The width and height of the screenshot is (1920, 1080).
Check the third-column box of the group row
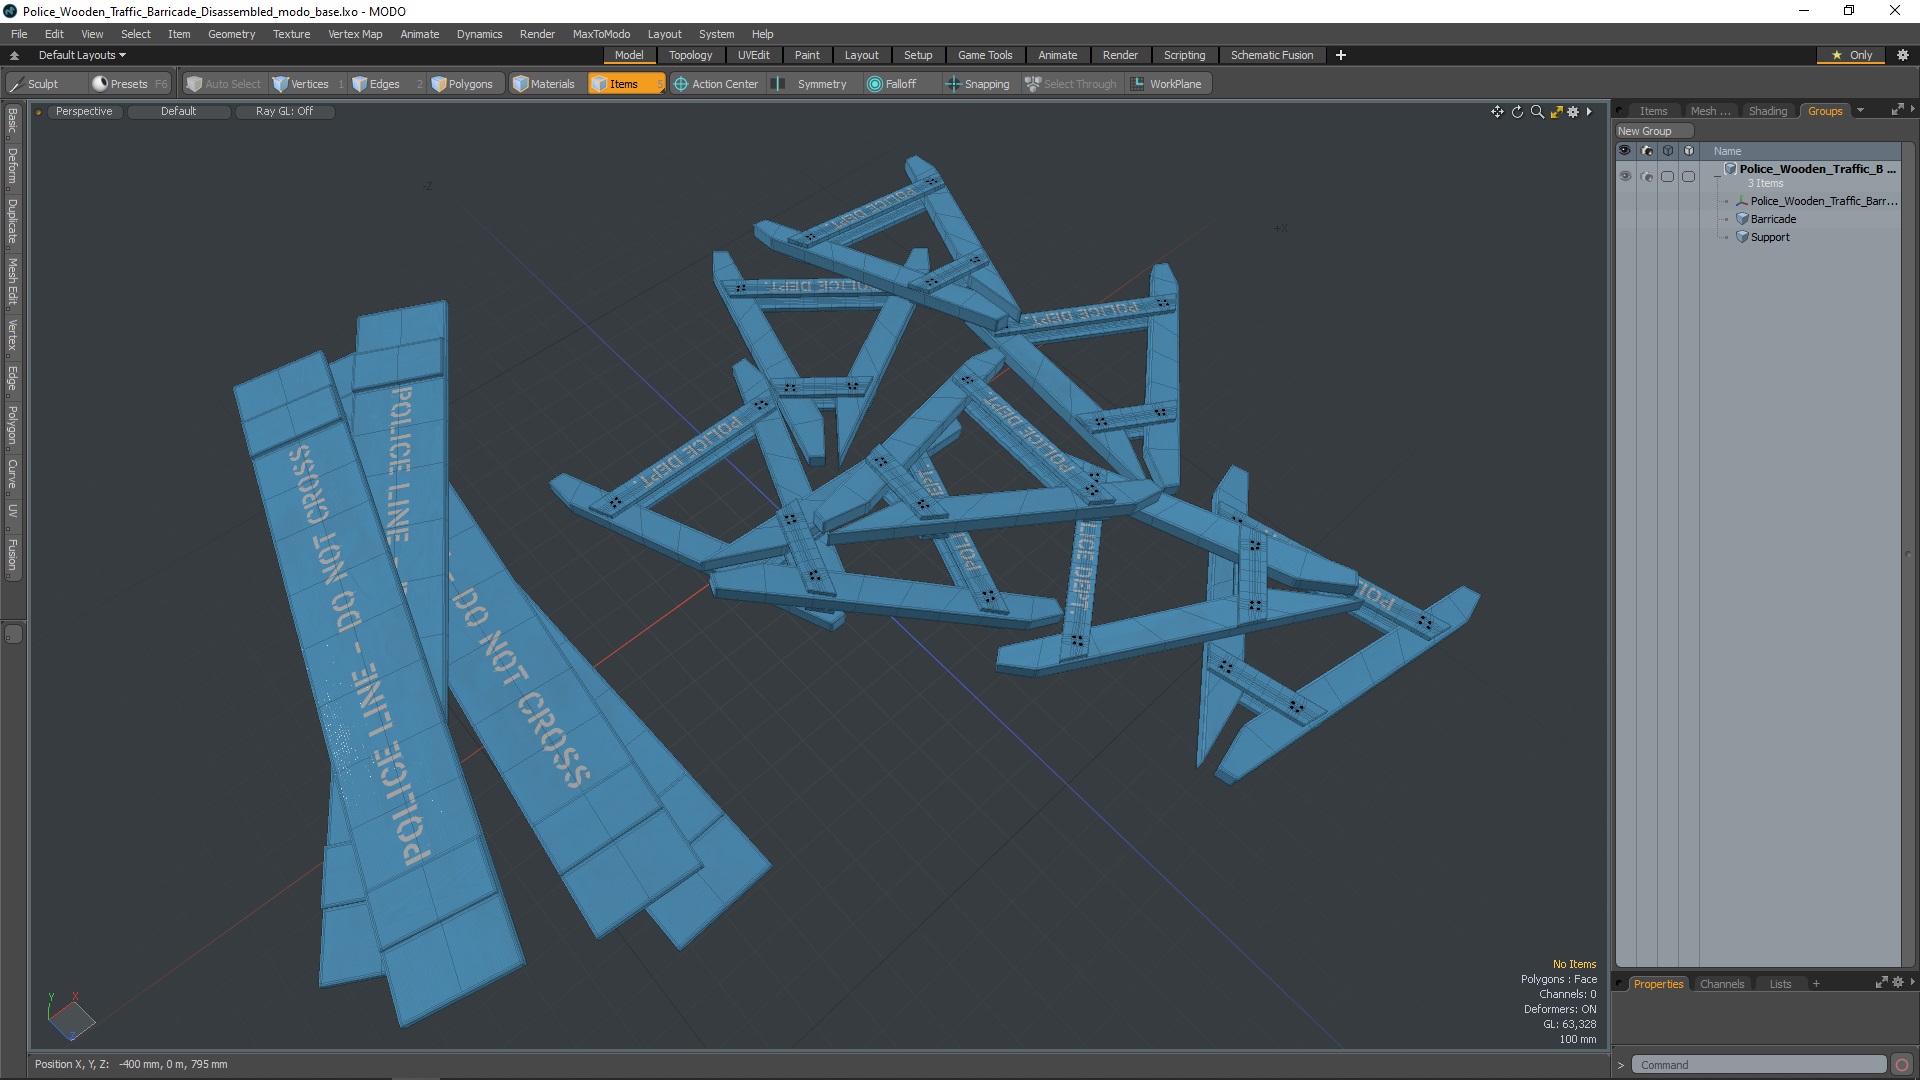tap(1667, 176)
